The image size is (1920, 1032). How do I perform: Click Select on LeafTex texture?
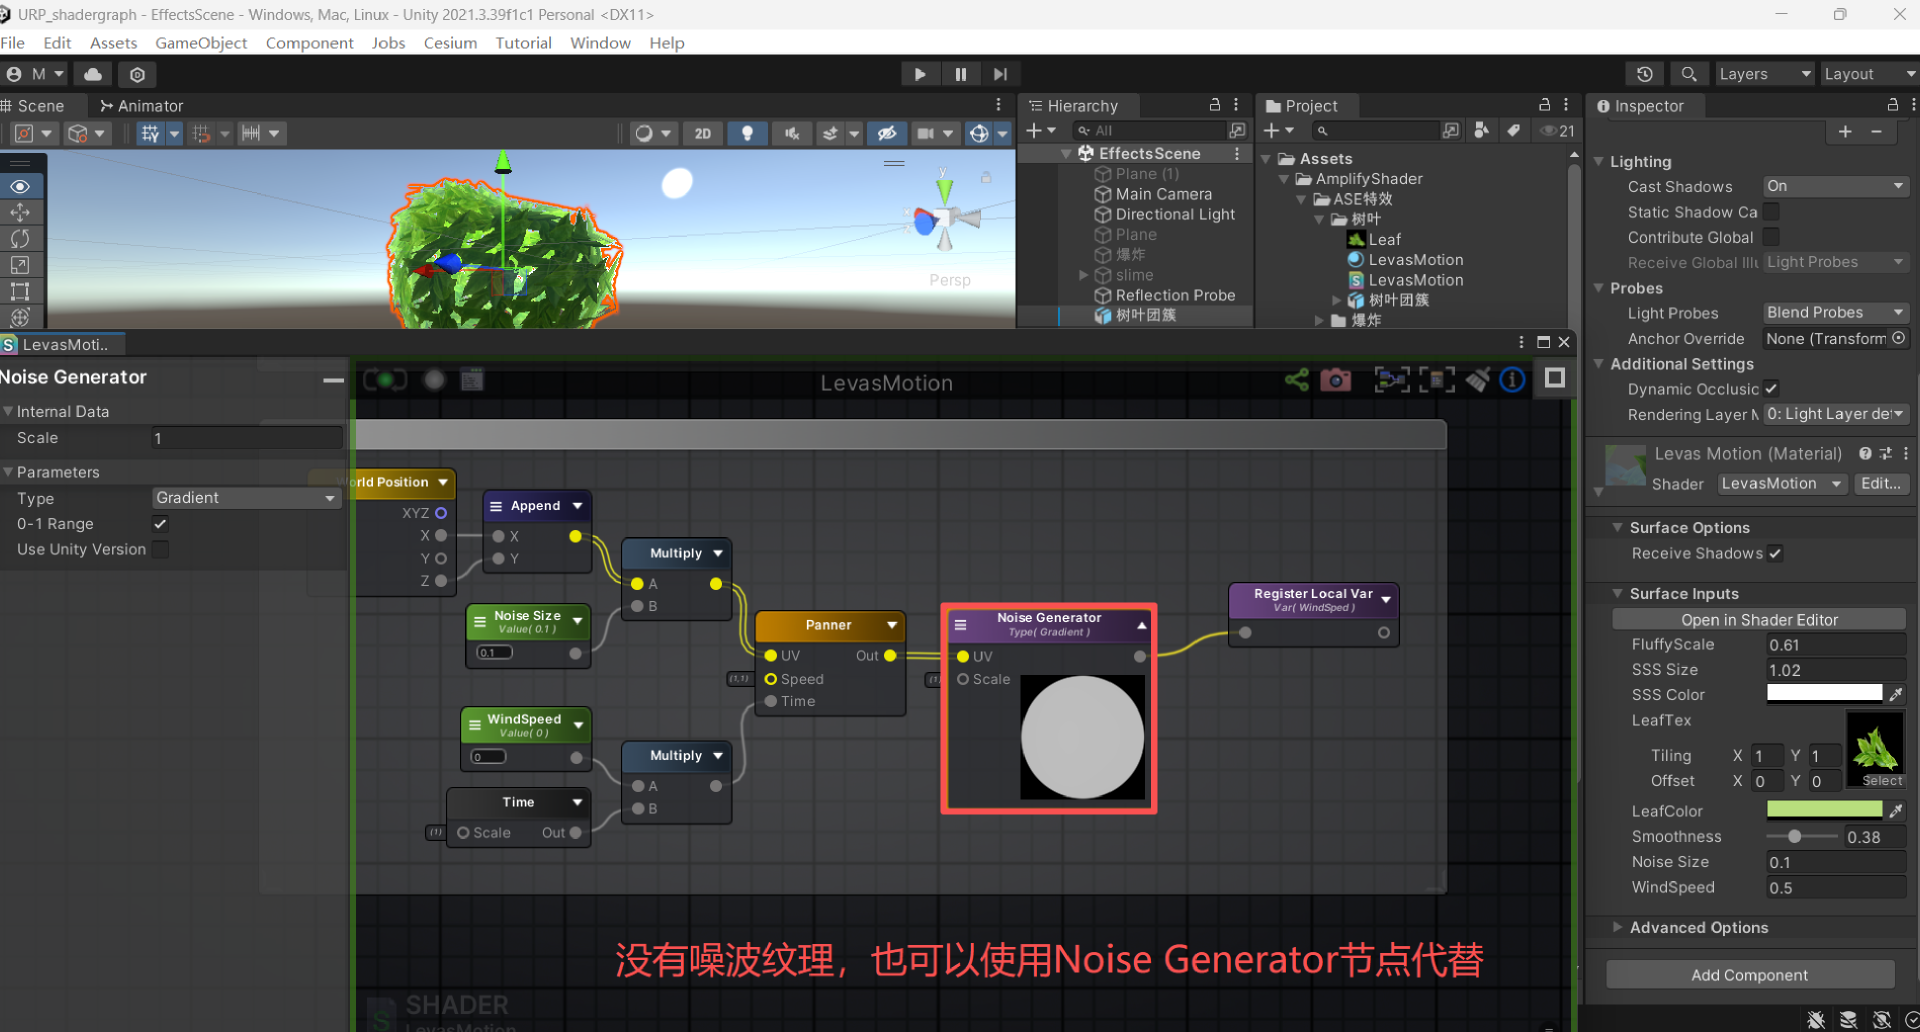click(x=1882, y=781)
